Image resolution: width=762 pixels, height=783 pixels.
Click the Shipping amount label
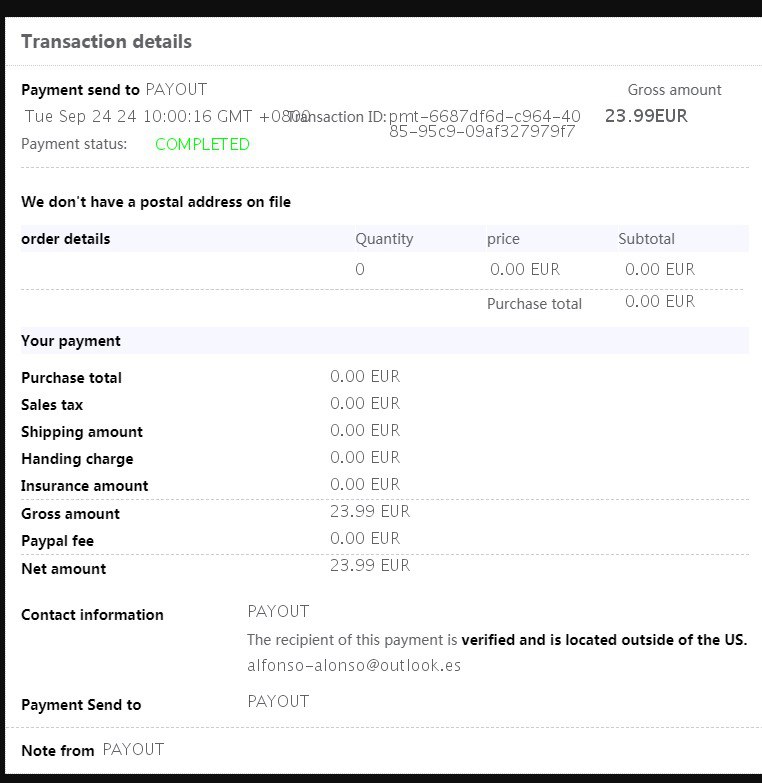click(x=82, y=432)
